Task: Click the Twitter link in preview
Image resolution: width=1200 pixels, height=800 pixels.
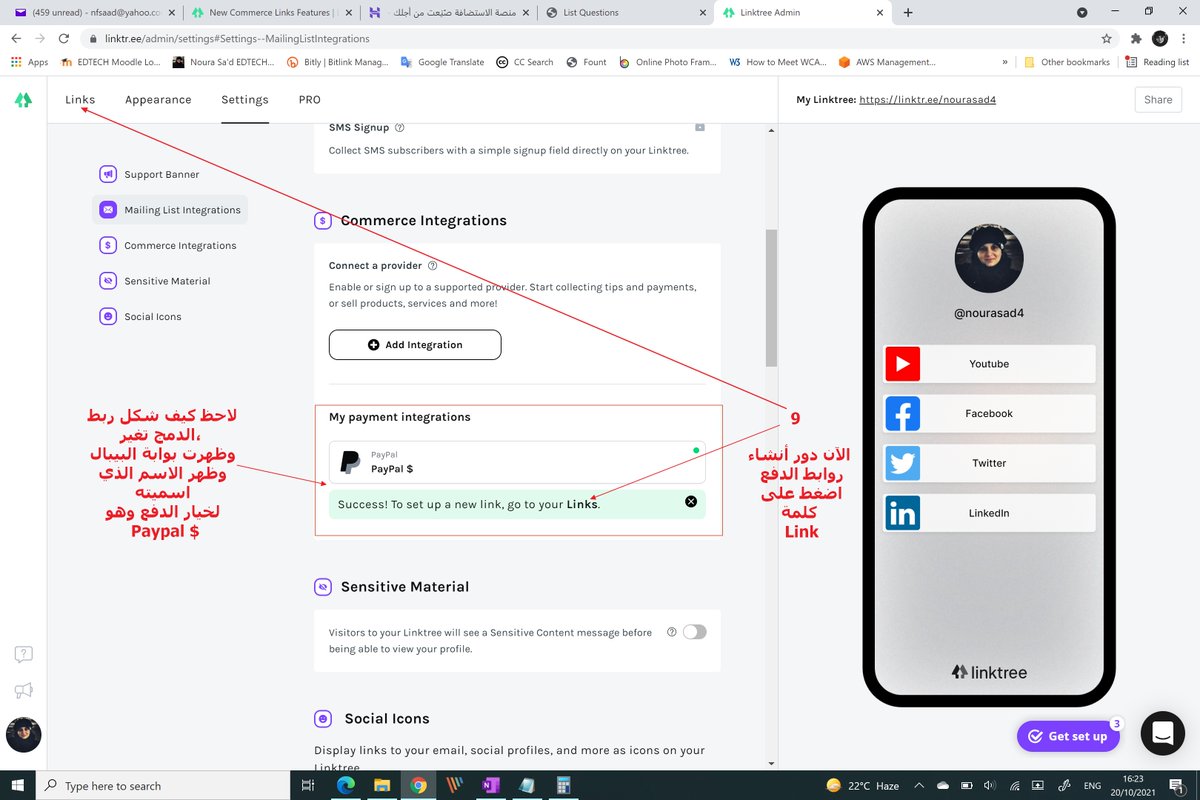Action: click(x=989, y=463)
